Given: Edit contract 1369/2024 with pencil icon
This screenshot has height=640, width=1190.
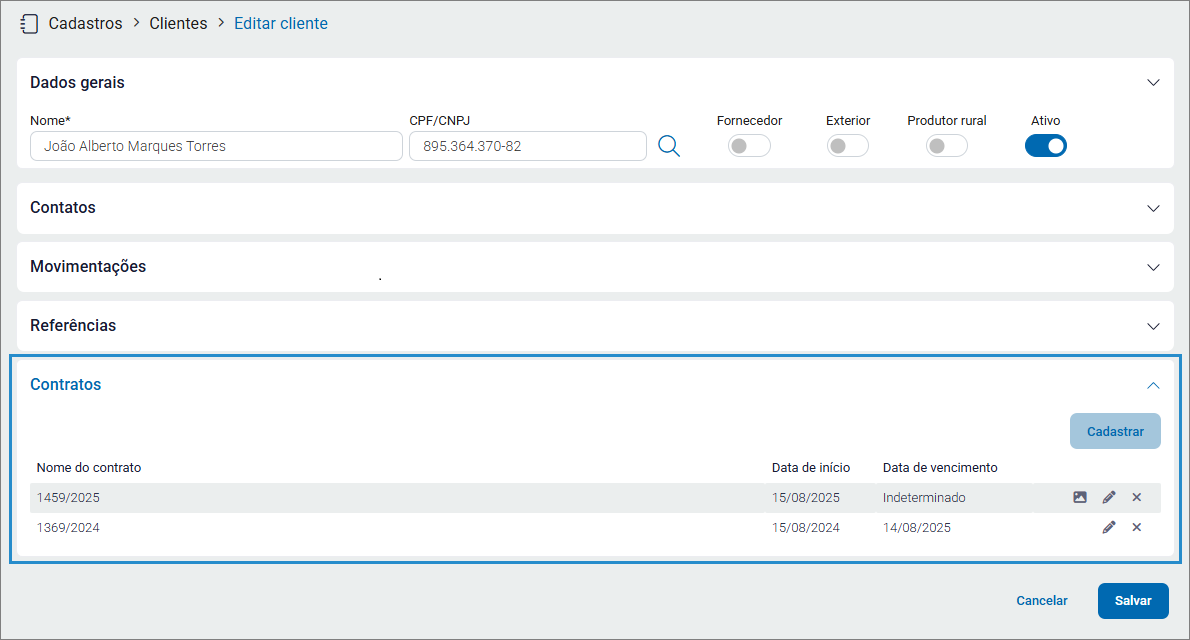Looking at the screenshot, I should 1109,527.
